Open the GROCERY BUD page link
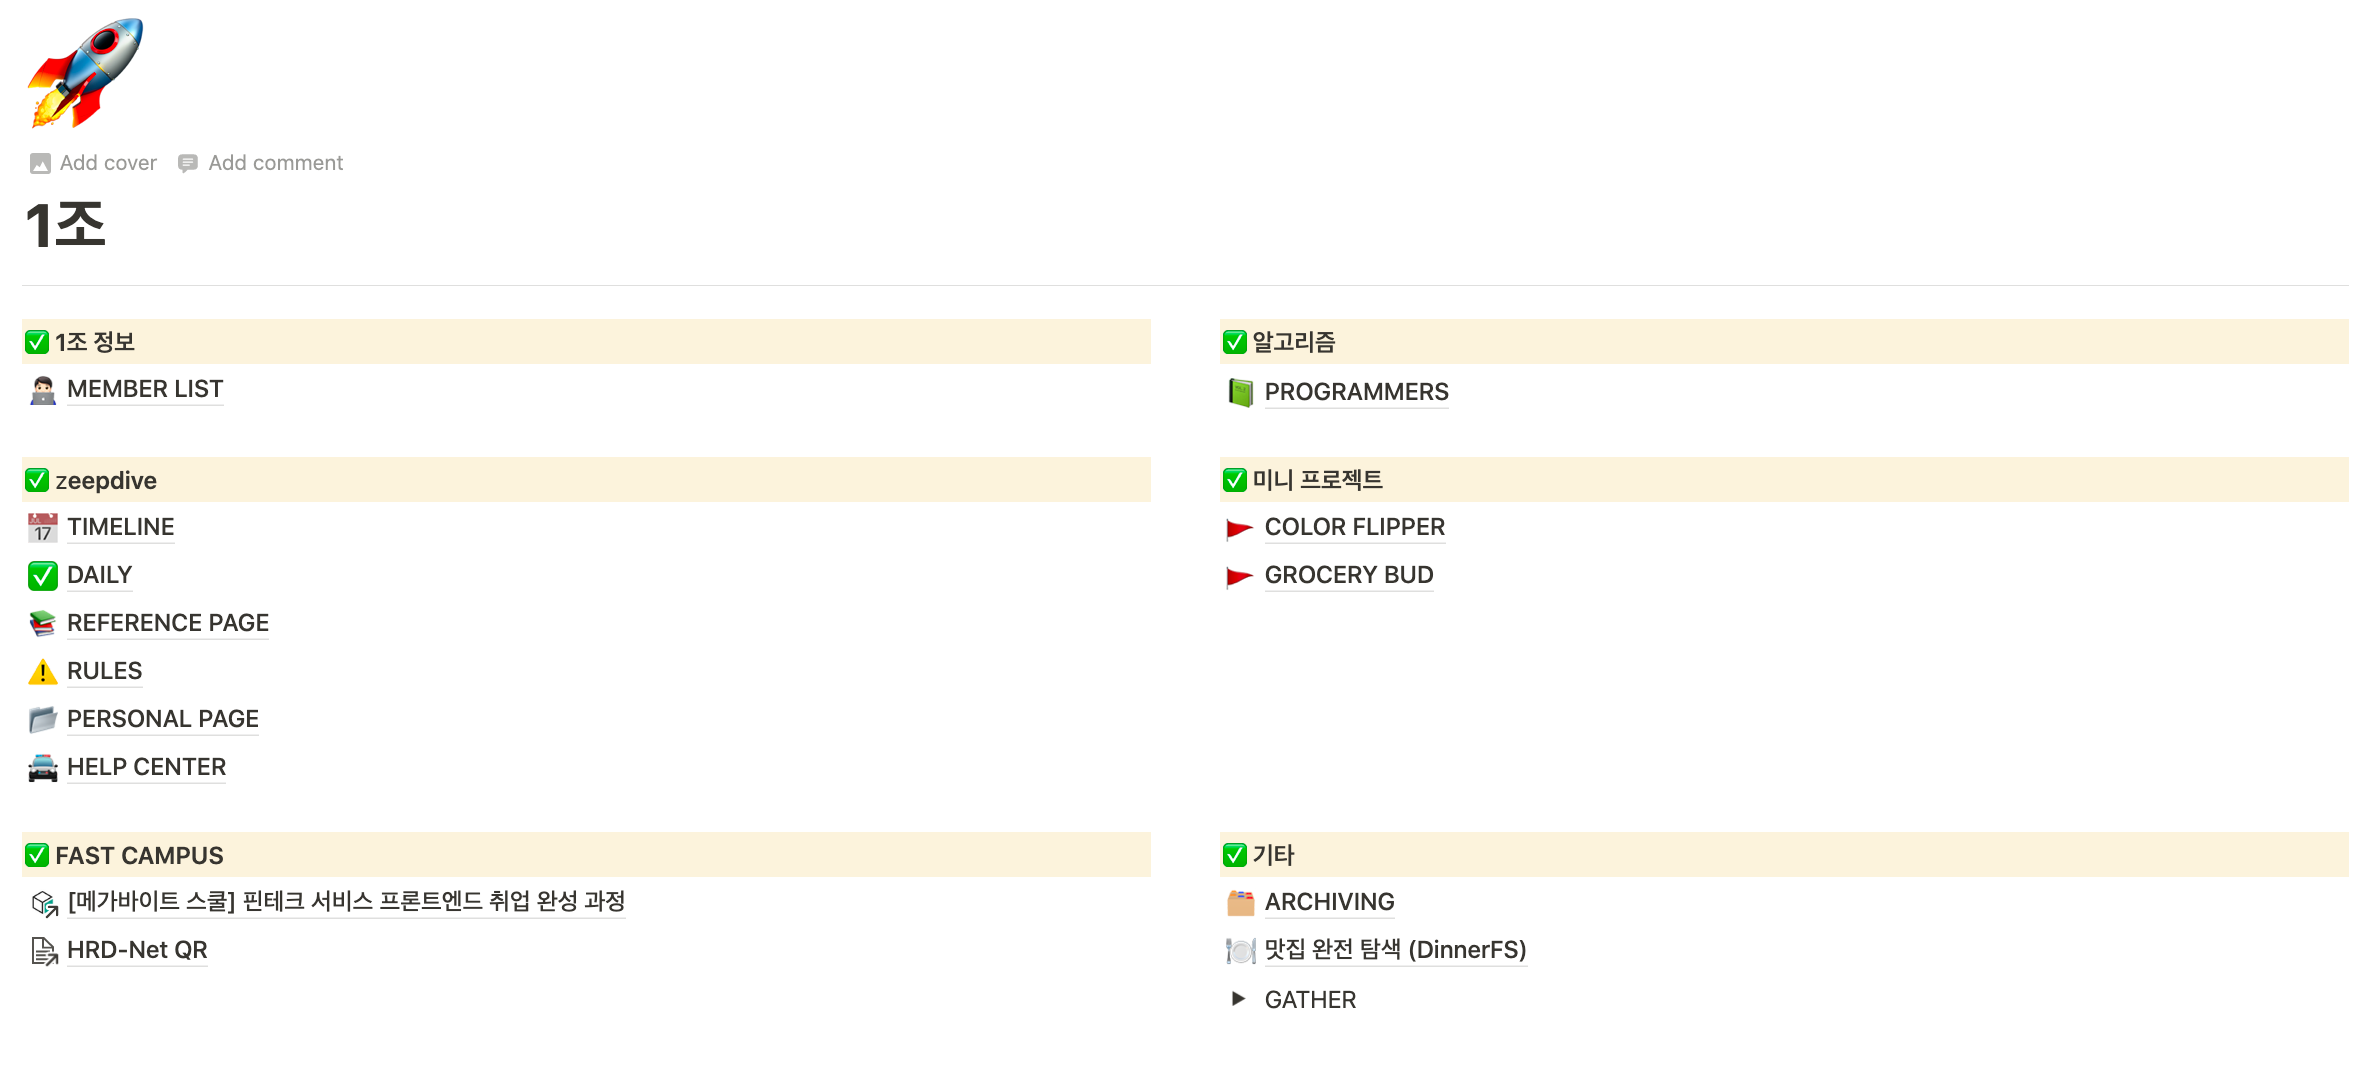The image size is (2376, 1090). [1348, 575]
